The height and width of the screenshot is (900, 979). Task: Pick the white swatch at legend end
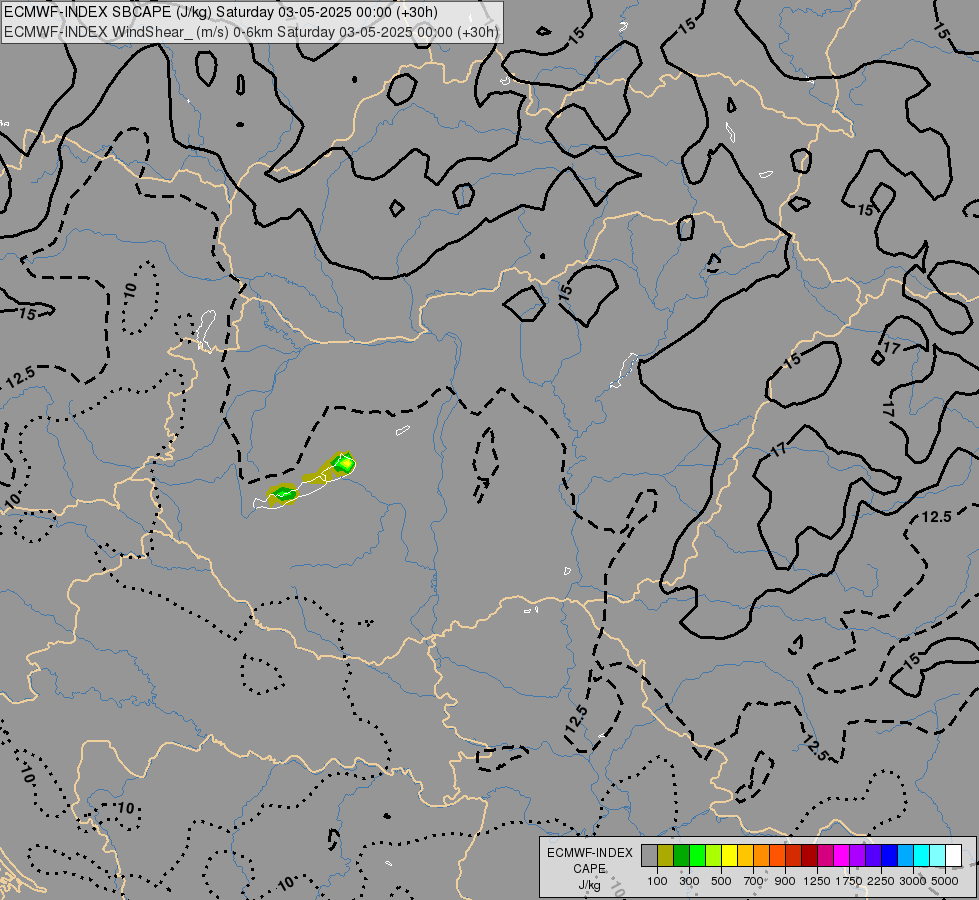tap(953, 855)
